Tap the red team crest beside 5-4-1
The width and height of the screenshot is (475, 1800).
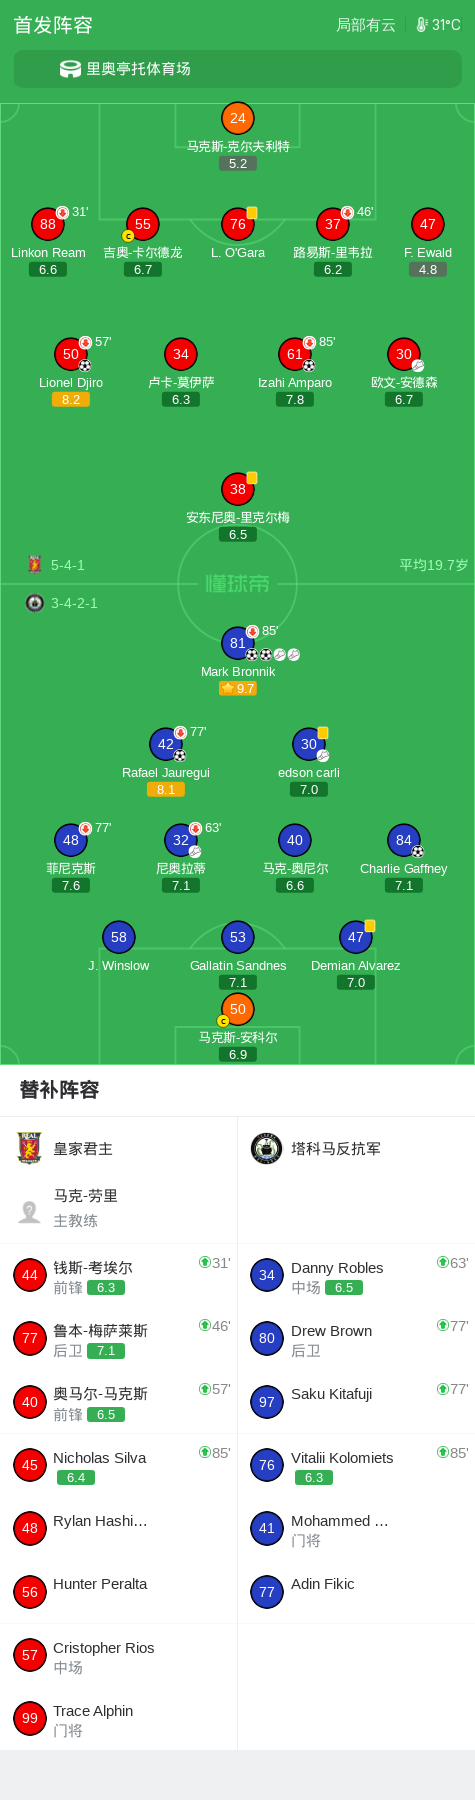pos(35,564)
